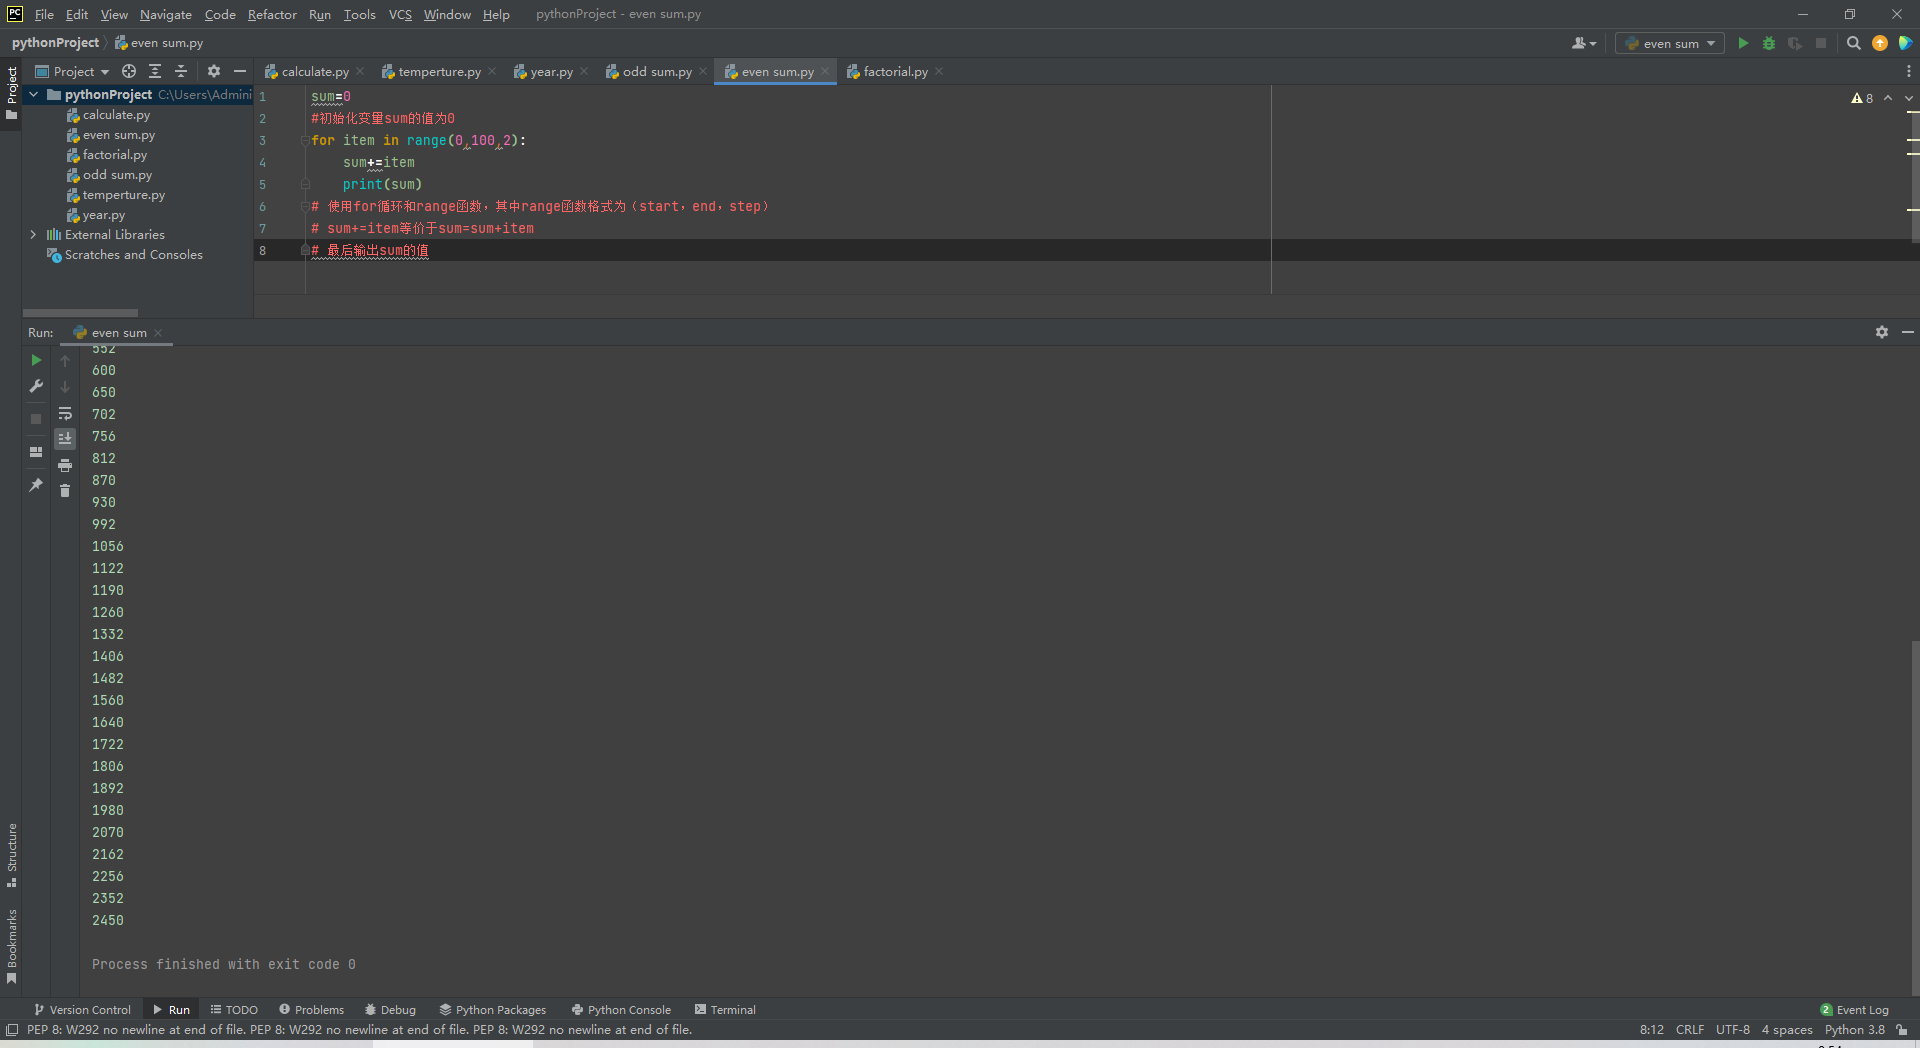Change UTF-8 file encoding
The height and width of the screenshot is (1048, 1920).
pyautogui.click(x=1733, y=1030)
